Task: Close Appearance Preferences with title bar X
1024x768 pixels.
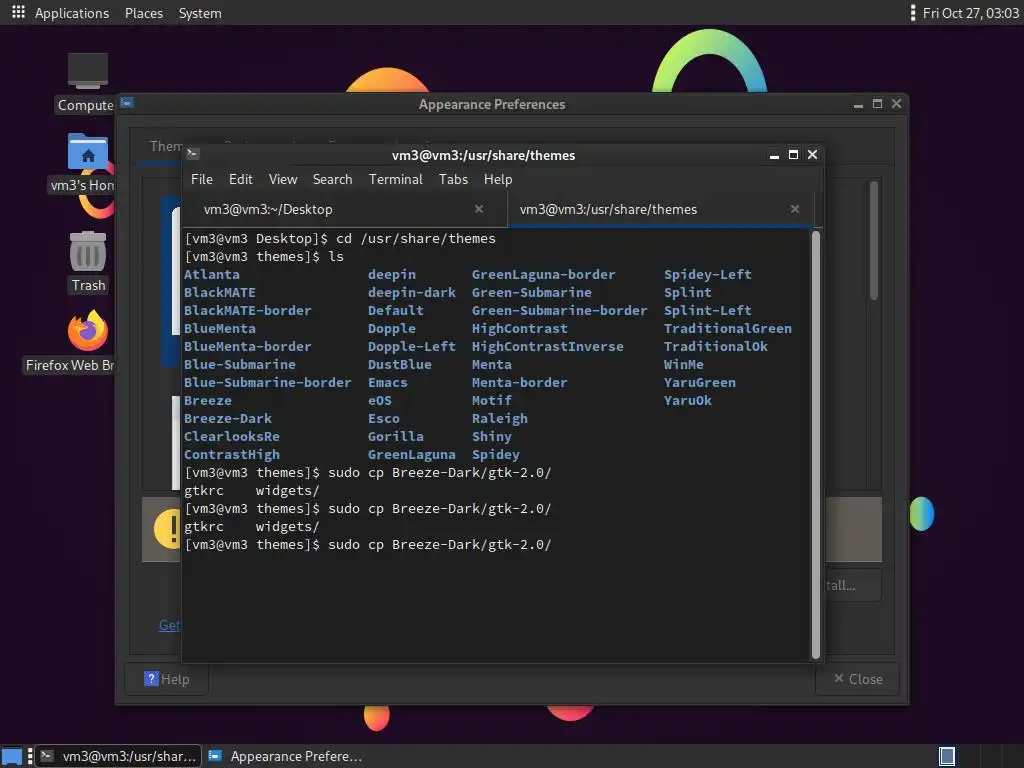Action: click(897, 104)
